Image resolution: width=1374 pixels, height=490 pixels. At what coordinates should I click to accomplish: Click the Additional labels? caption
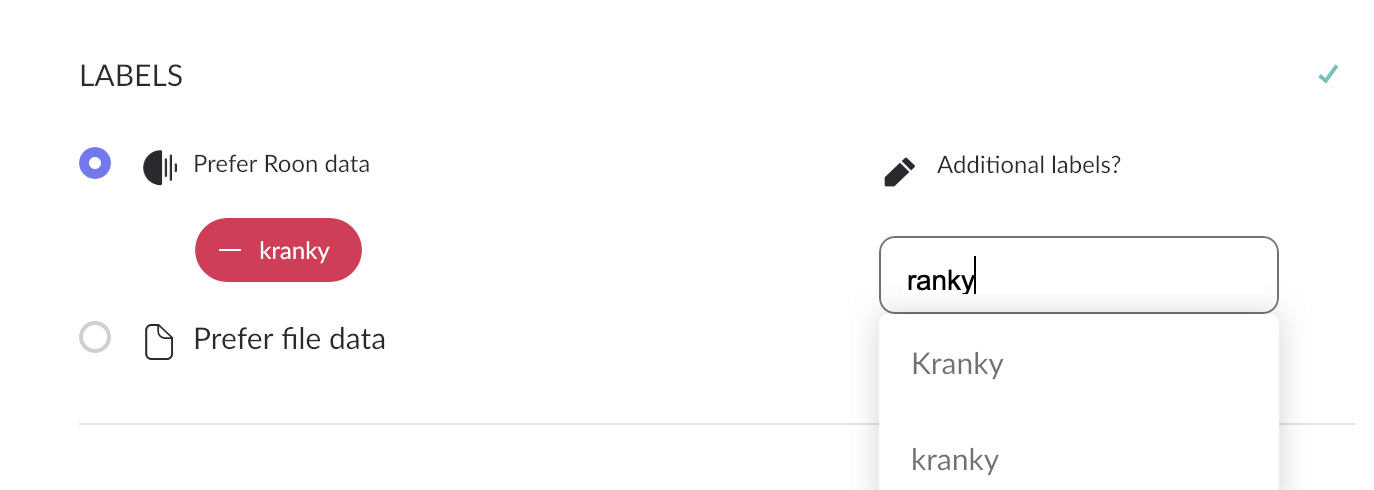(x=1028, y=165)
